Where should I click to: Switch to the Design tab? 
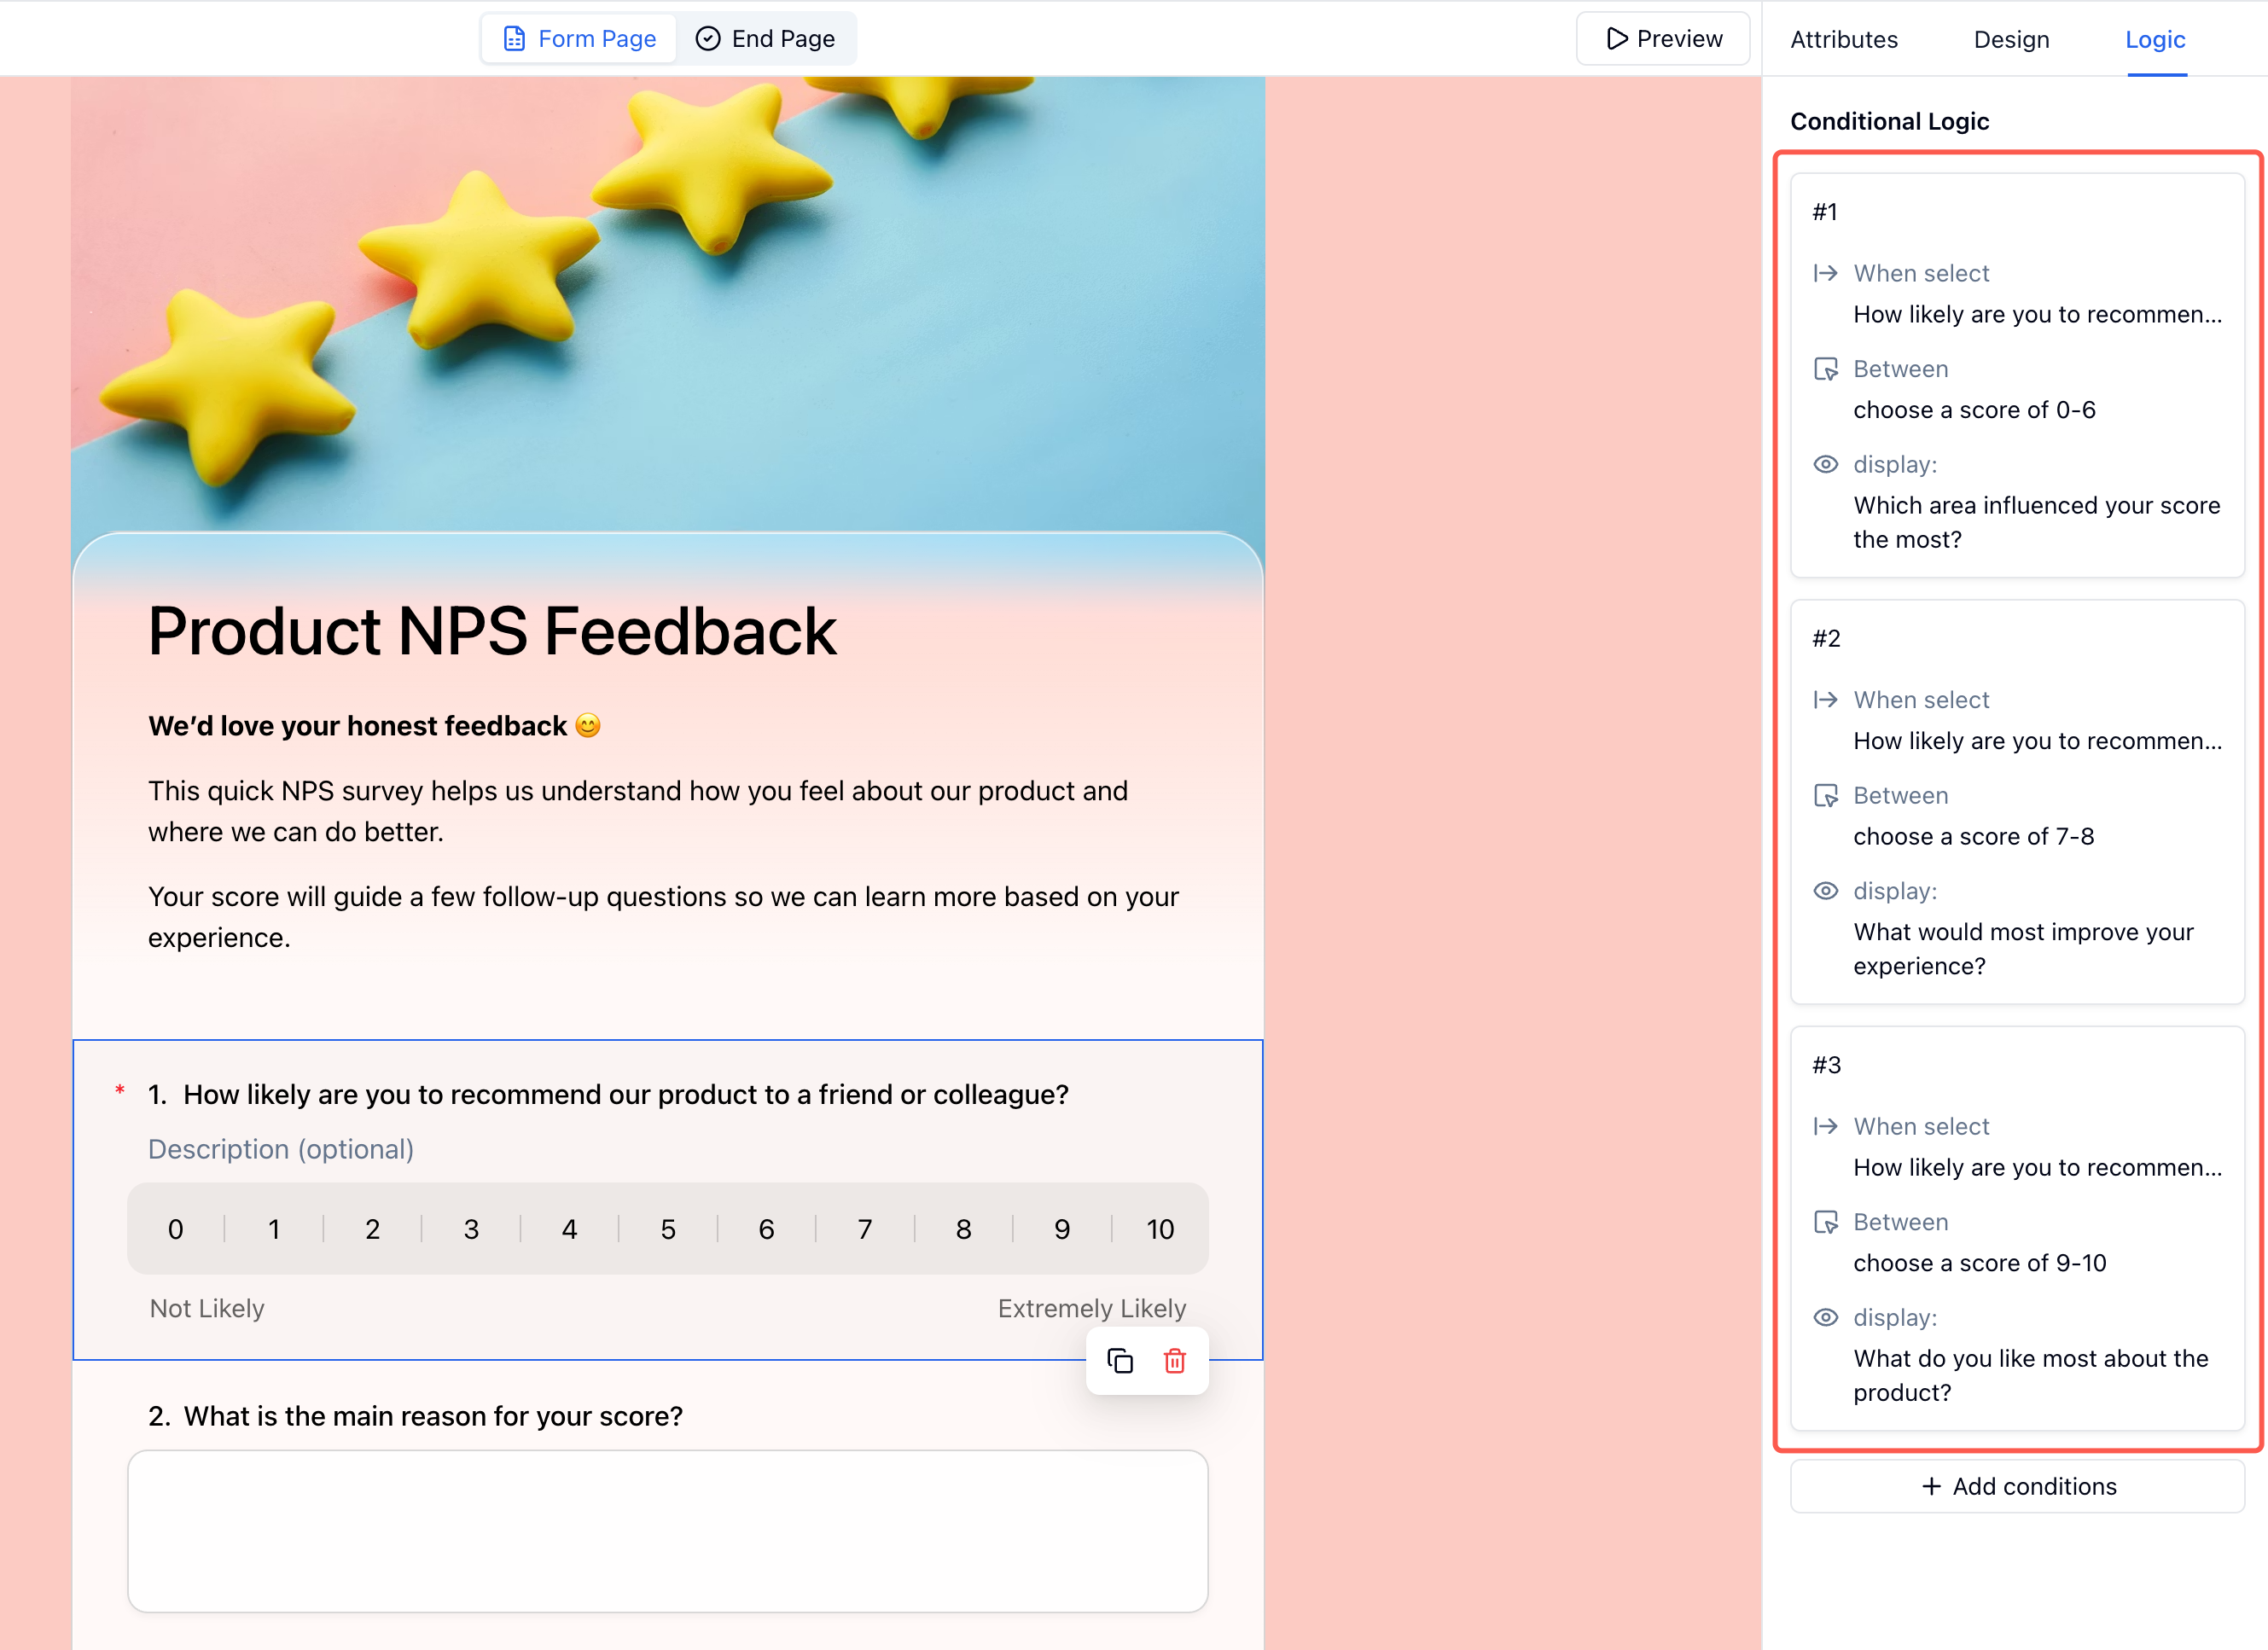2011,40
